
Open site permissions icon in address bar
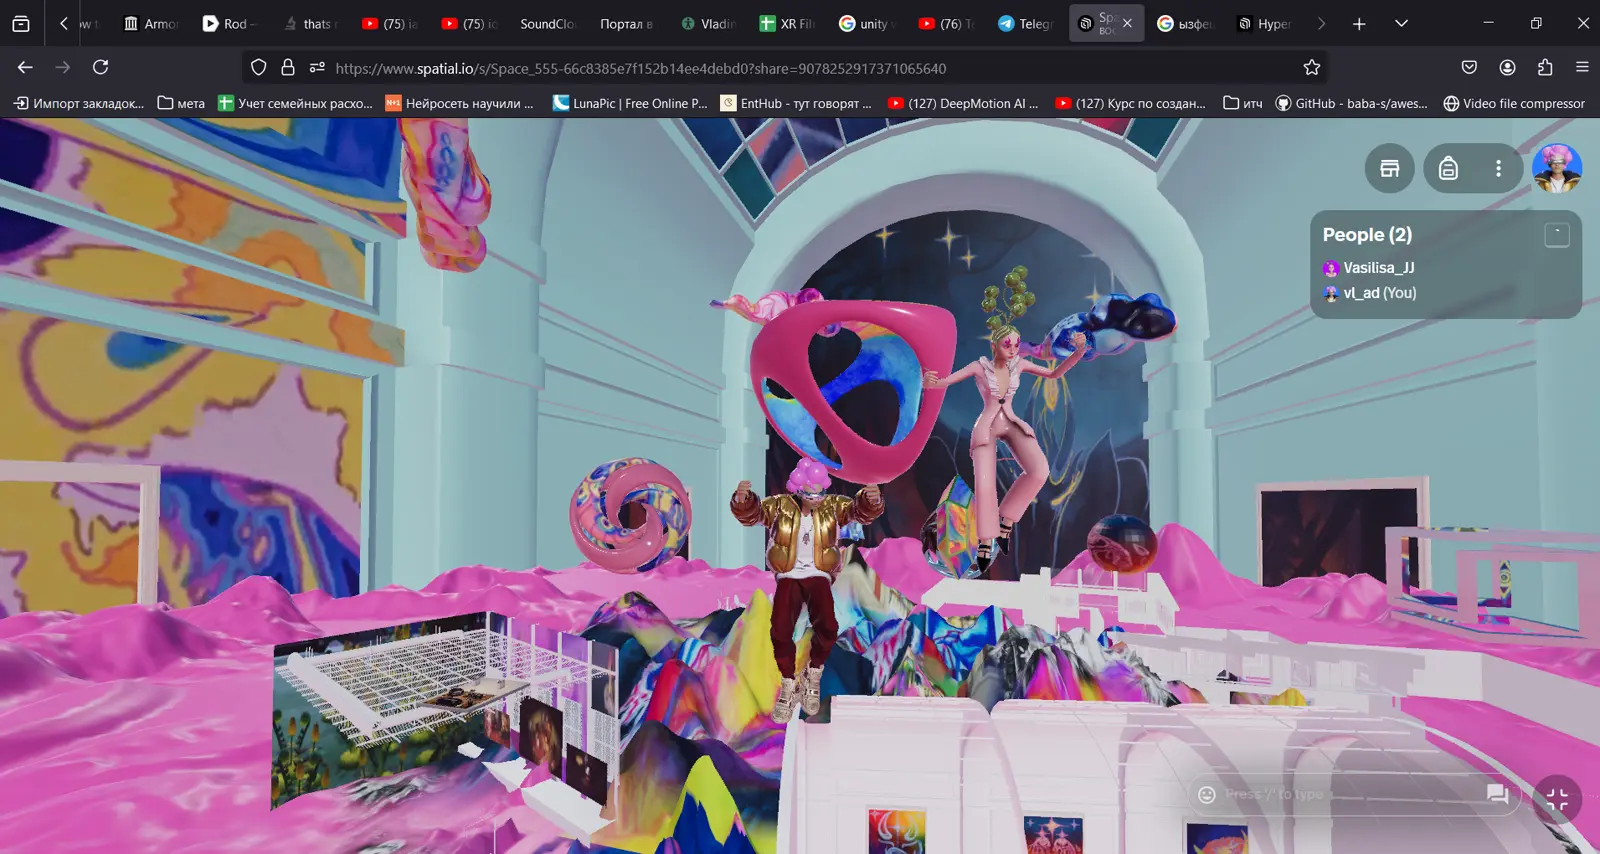317,68
